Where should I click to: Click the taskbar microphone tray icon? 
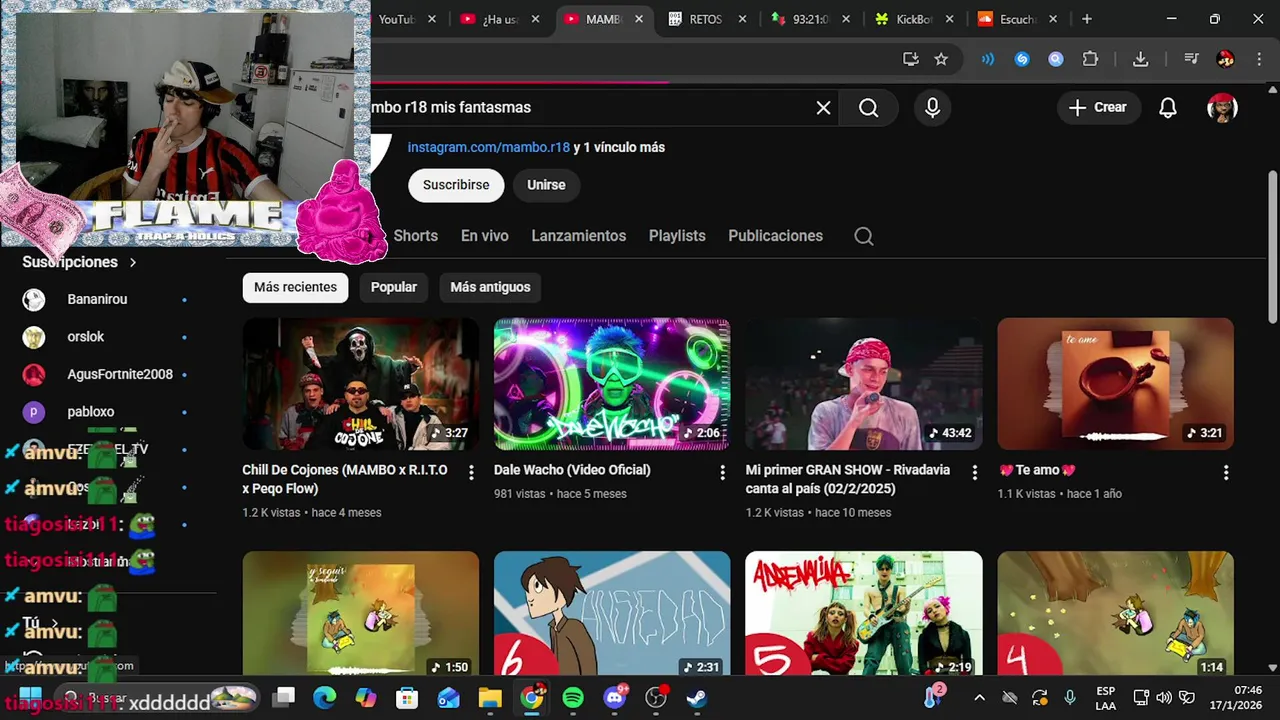point(1070,698)
